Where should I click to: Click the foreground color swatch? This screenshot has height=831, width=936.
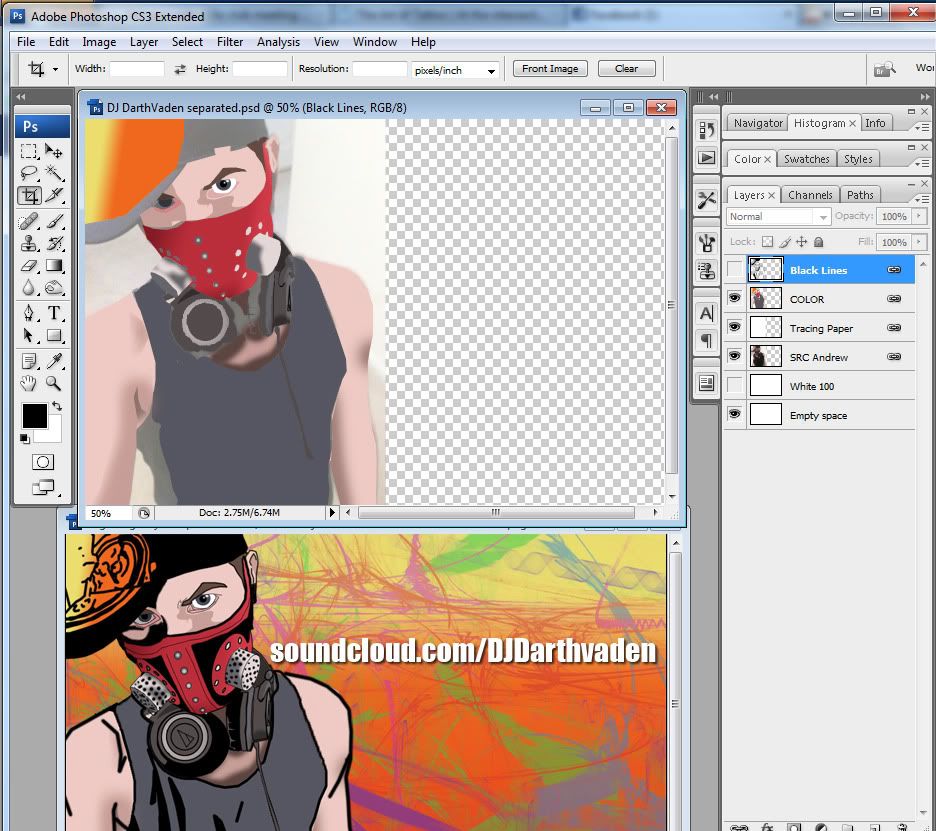point(34,416)
